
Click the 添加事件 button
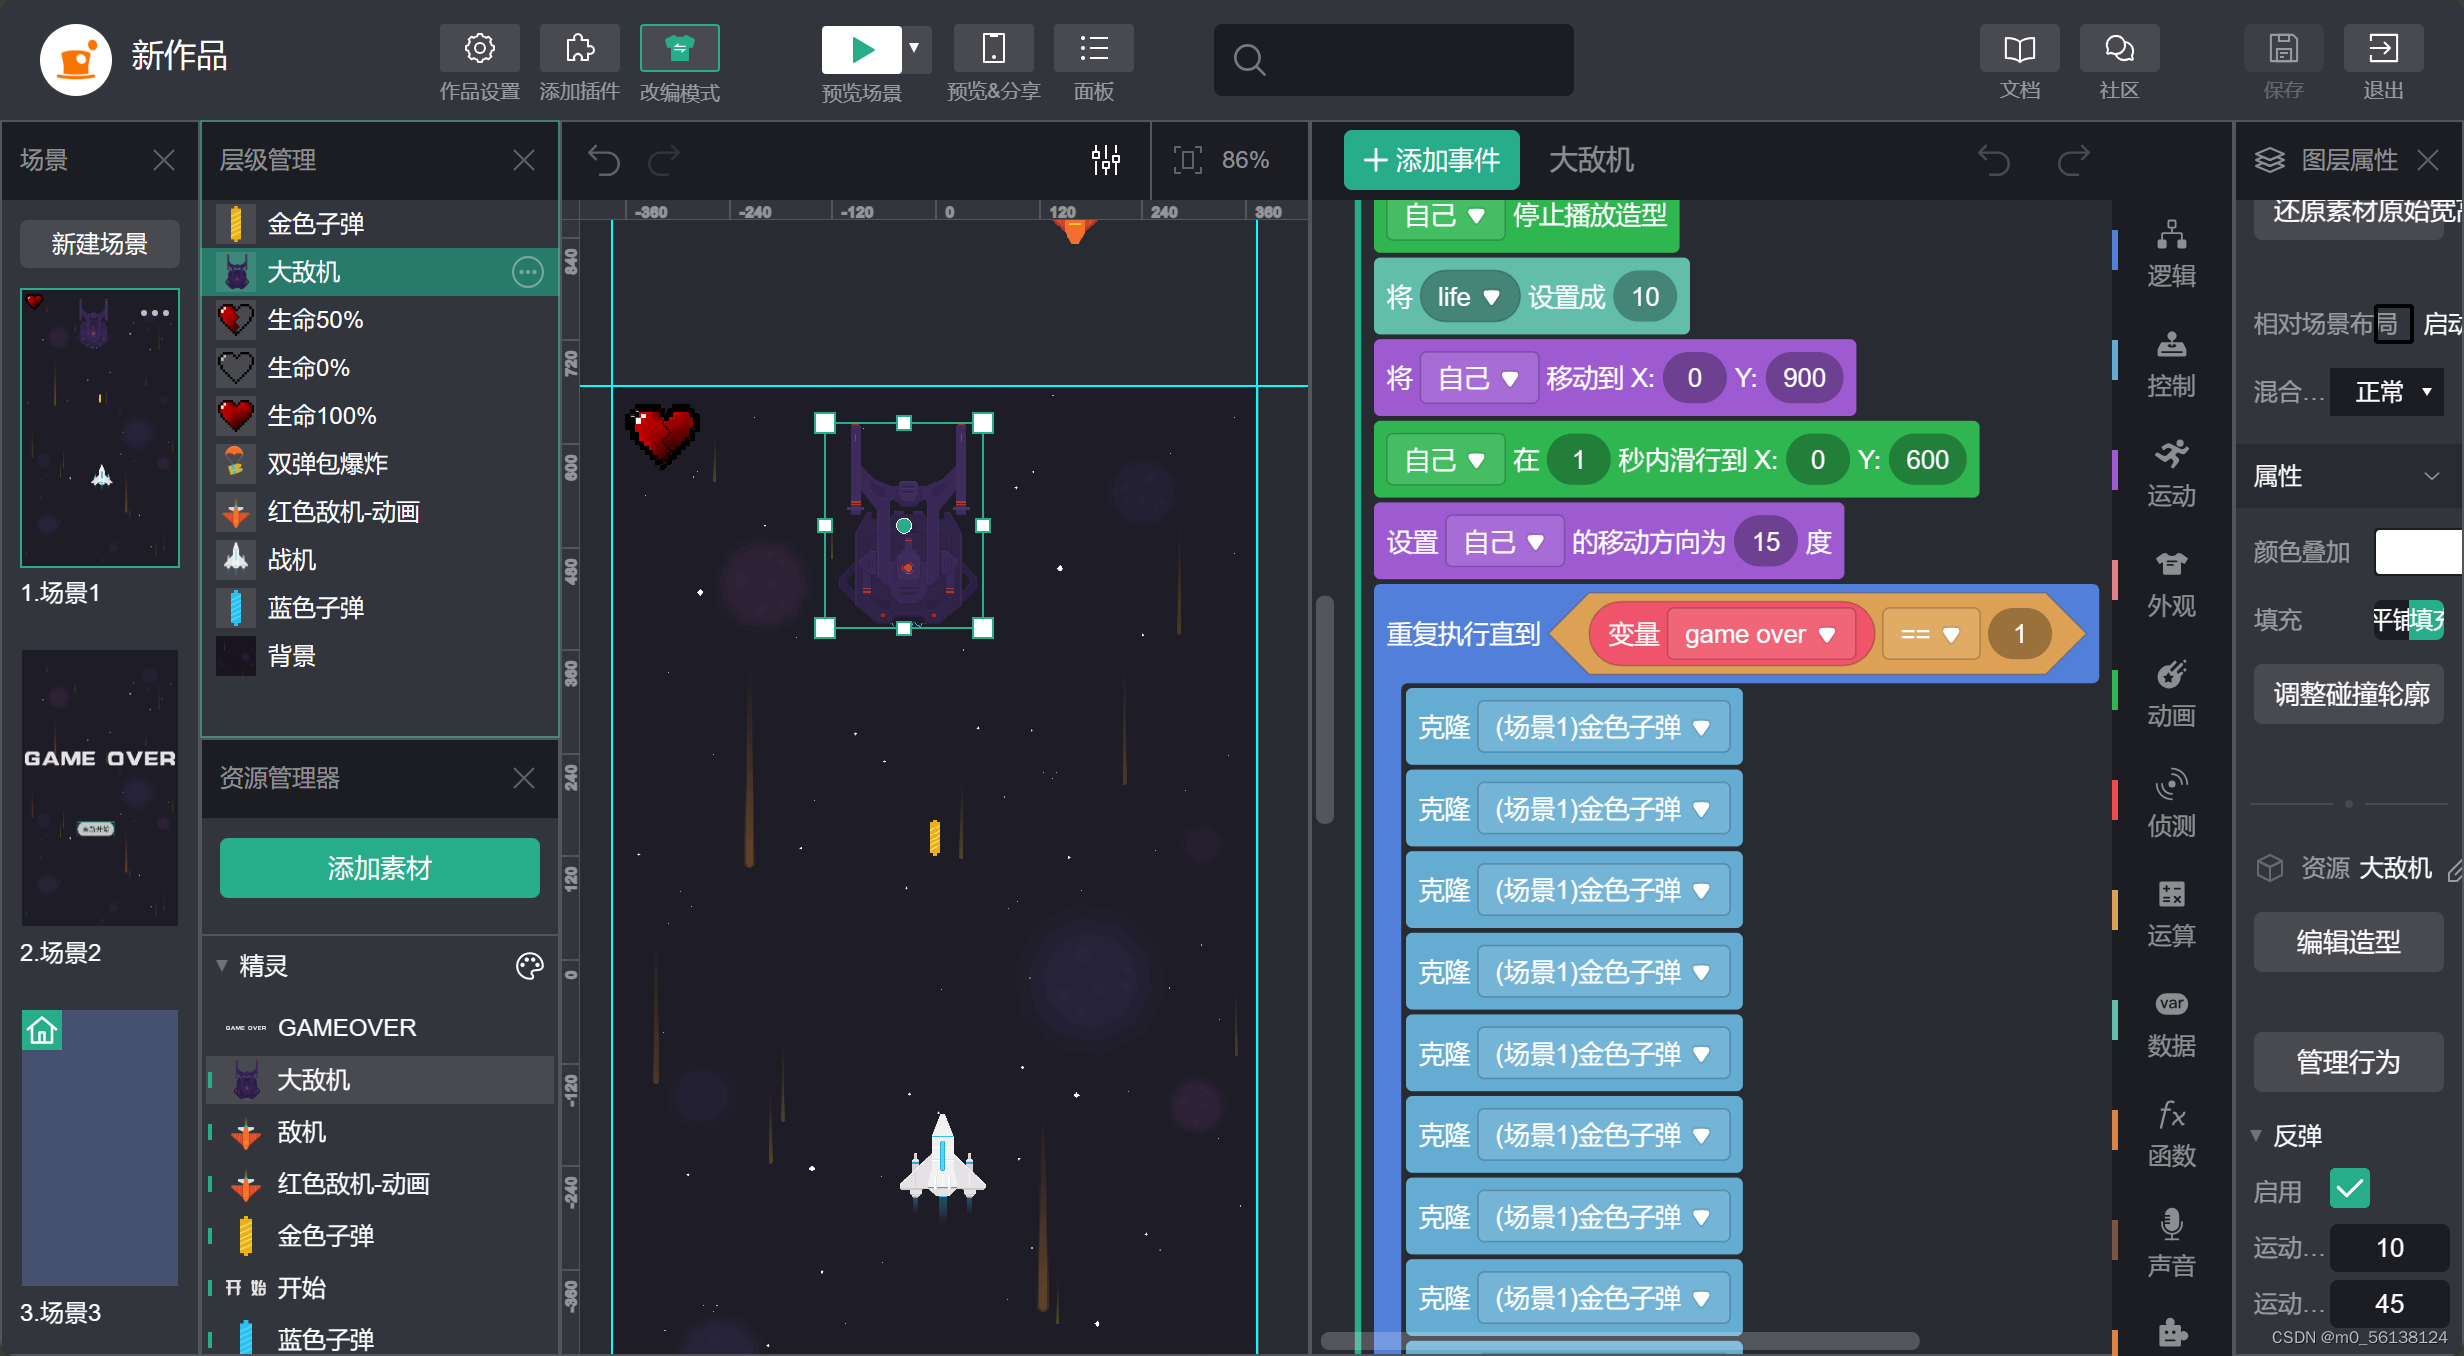(1431, 160)
